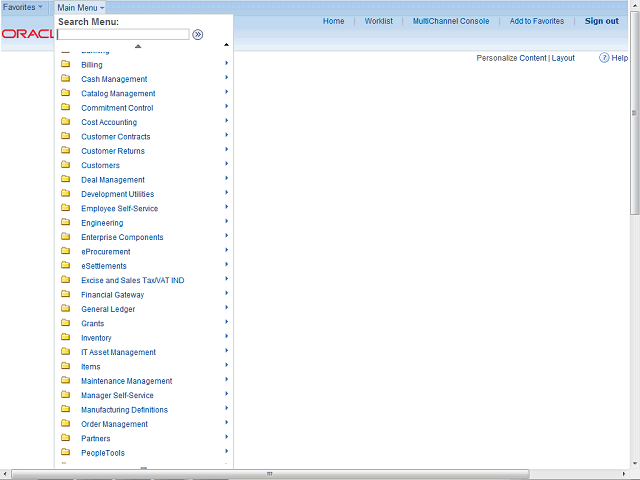Click the folder icon beside Cost Accounting

point(65,121)
